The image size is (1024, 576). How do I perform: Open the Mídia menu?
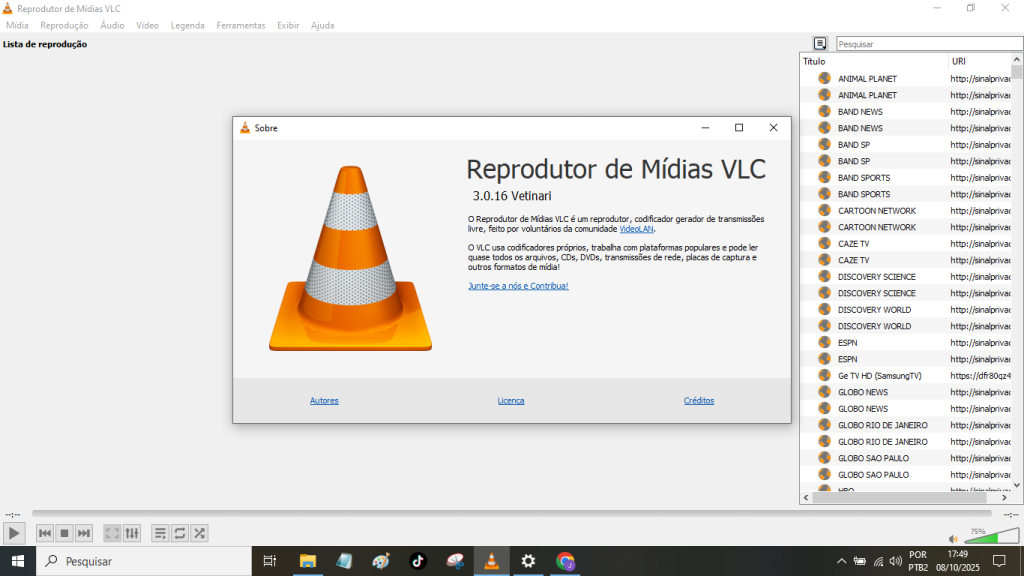[17, 25]
